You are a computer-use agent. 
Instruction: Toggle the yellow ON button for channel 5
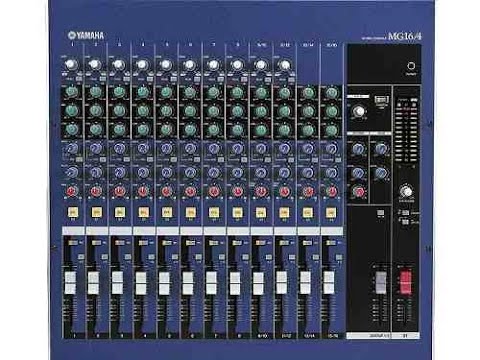click(x=167, y=212)
